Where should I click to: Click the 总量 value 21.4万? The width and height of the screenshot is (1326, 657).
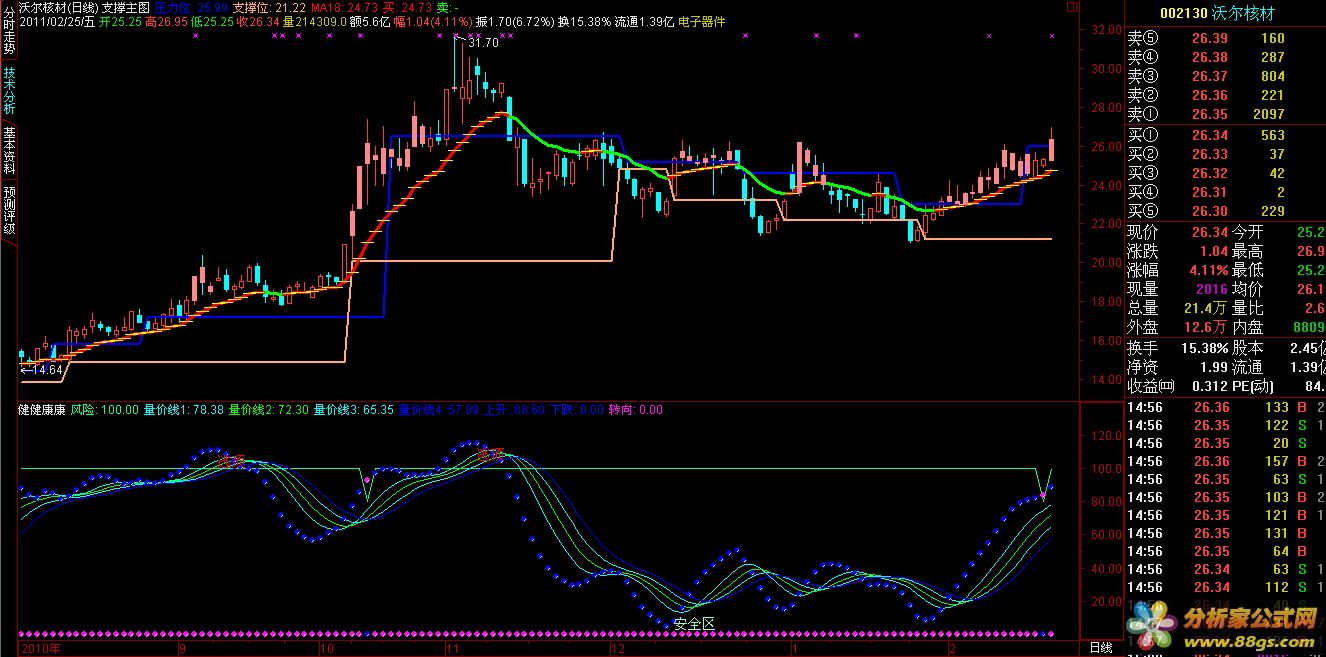(1206, 308)
